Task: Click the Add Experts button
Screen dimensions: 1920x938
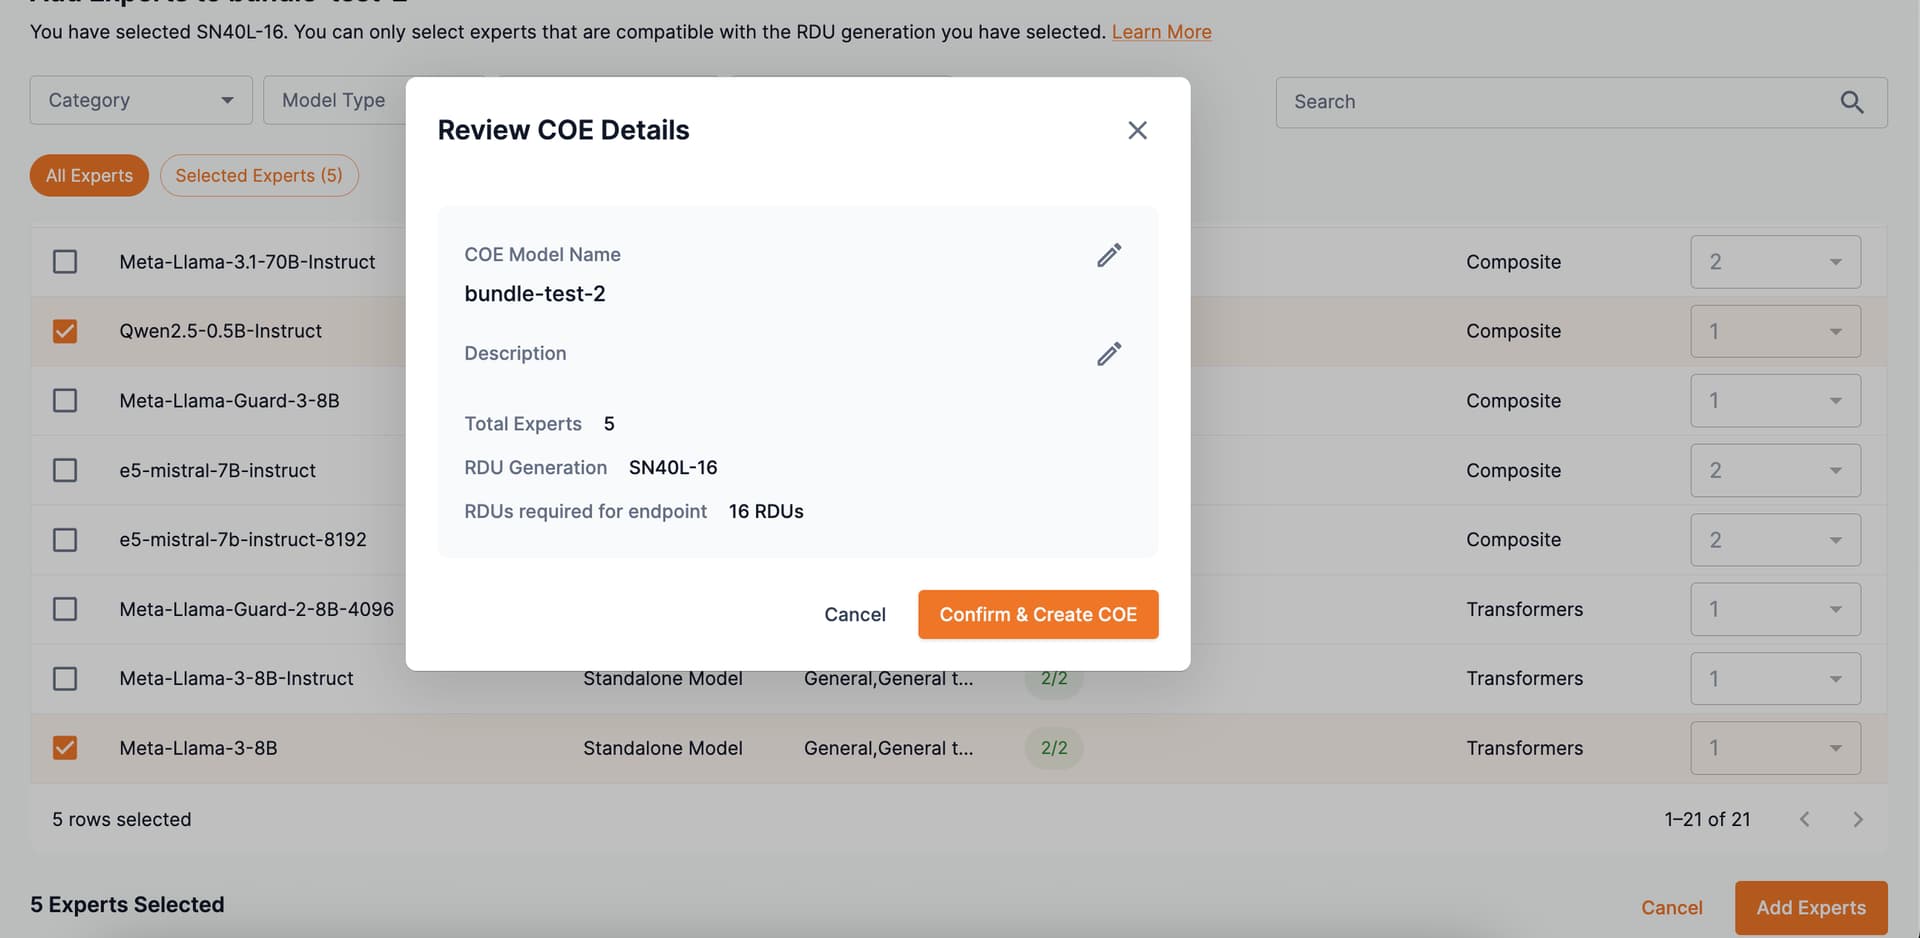Action: [1811, 908]
